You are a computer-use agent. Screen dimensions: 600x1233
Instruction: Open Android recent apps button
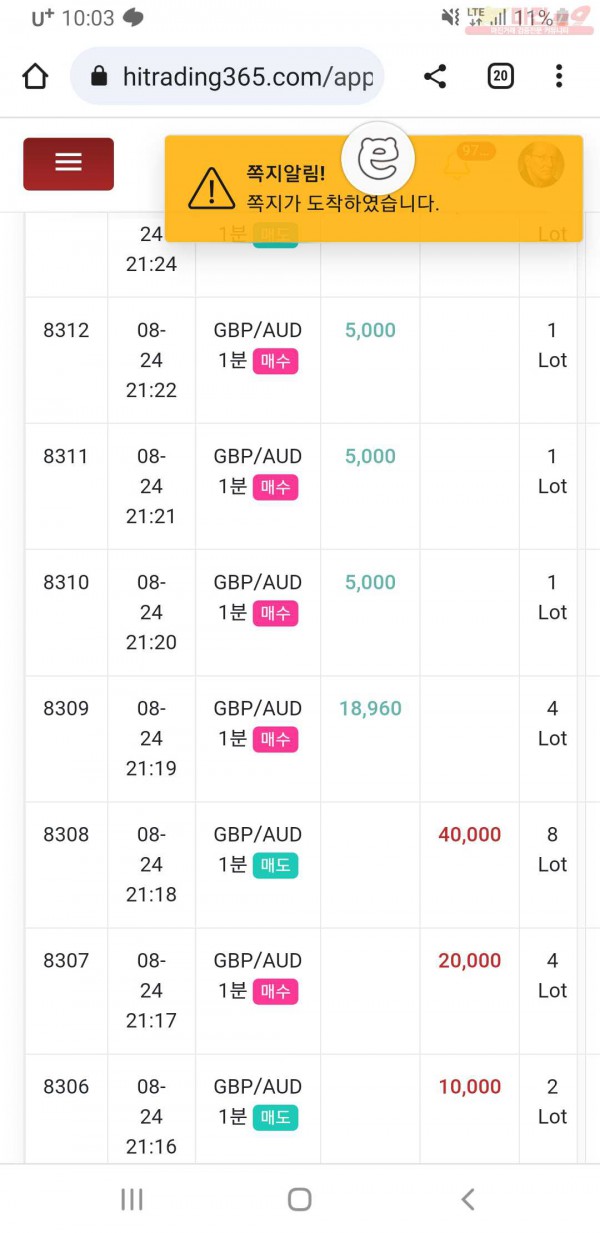click(132, 1199)
